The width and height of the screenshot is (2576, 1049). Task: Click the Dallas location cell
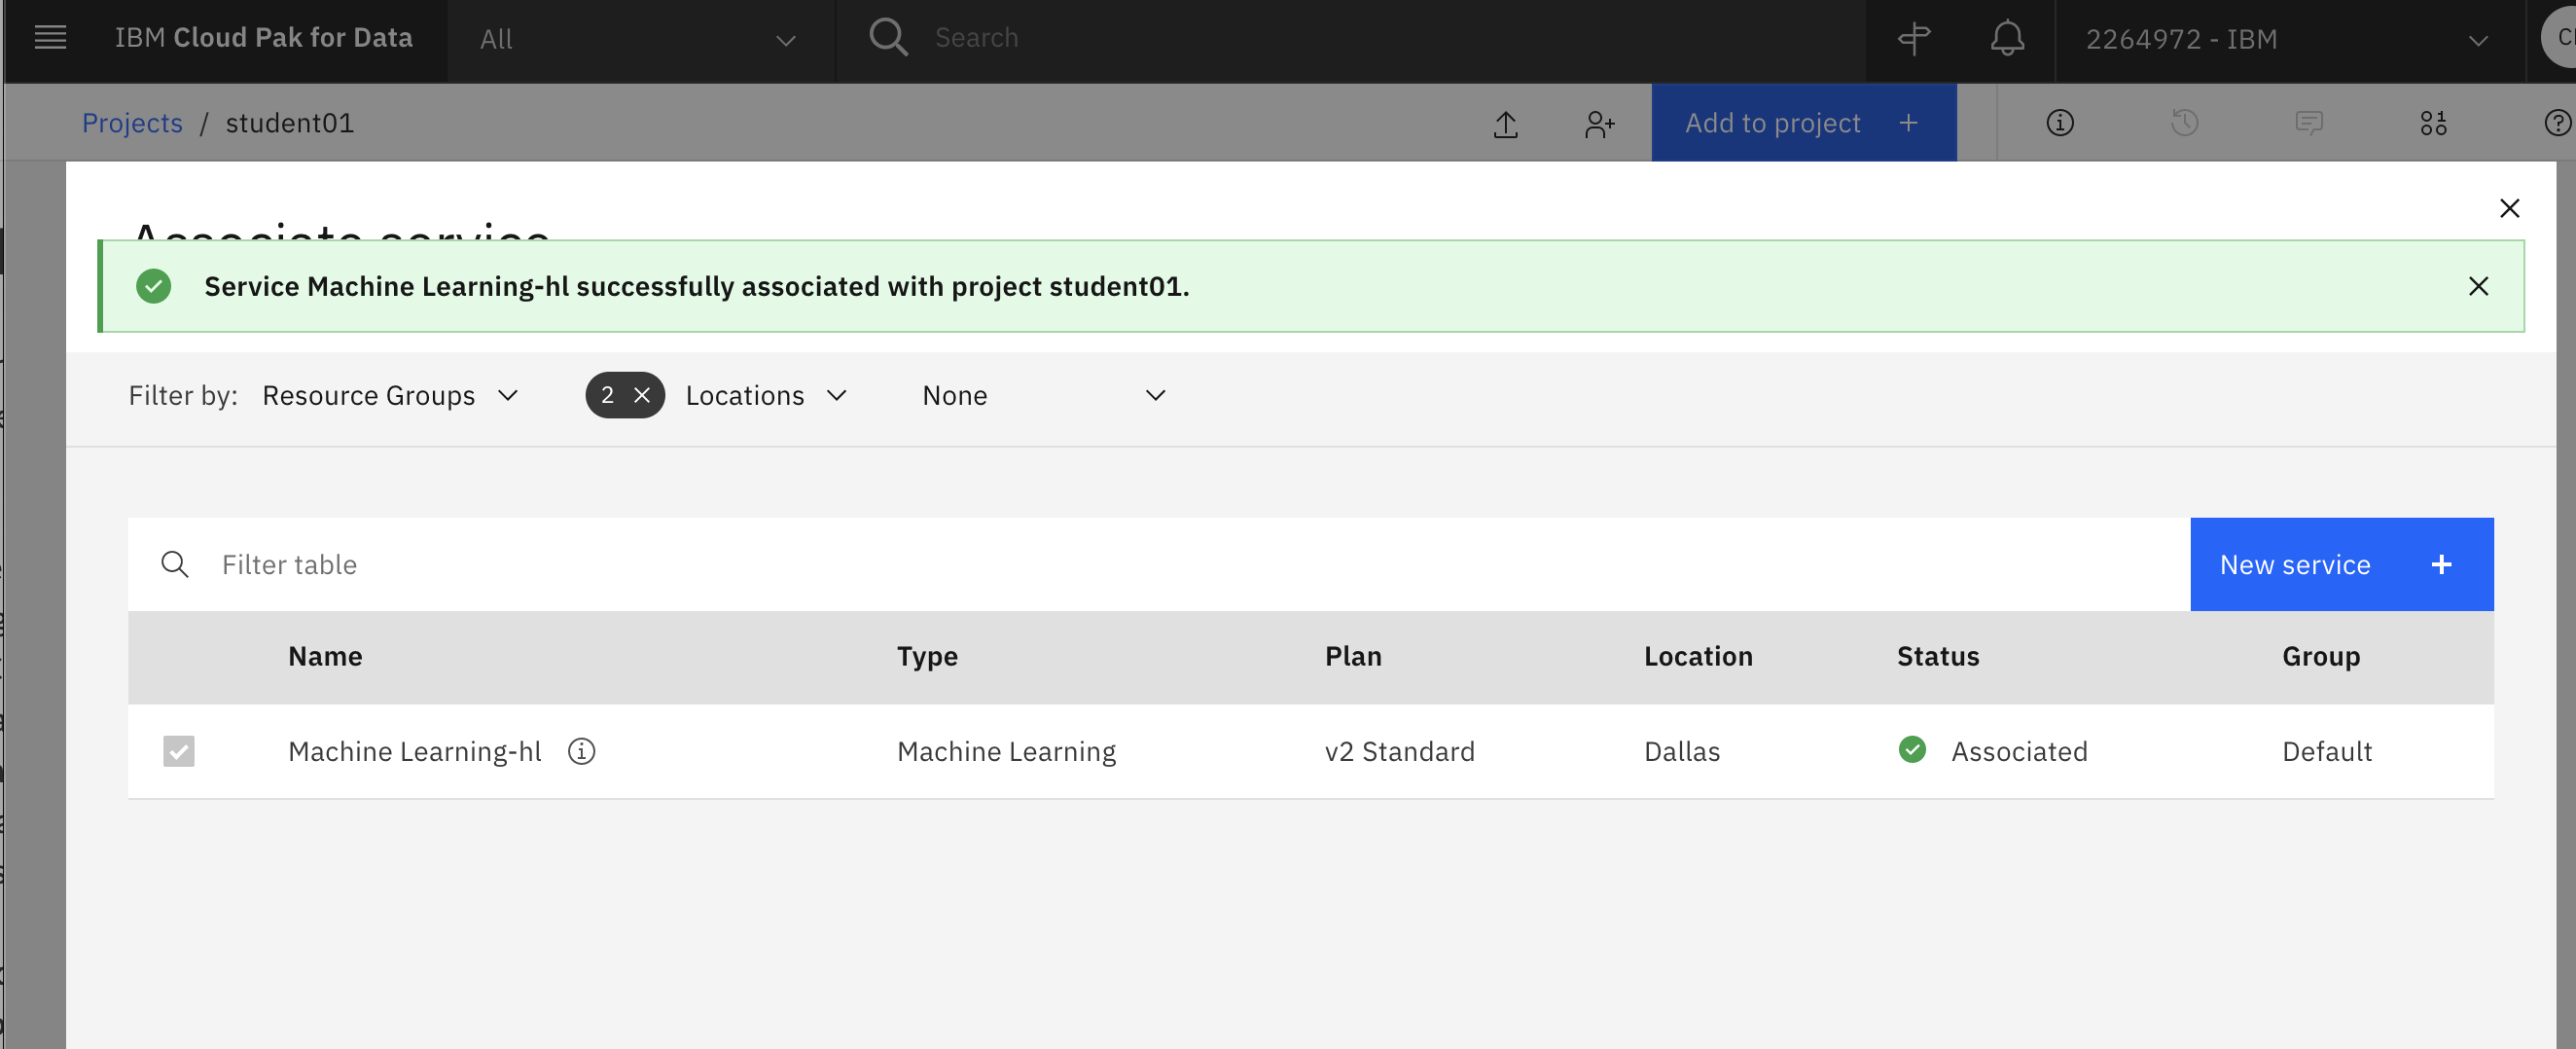pos(1682,751)
